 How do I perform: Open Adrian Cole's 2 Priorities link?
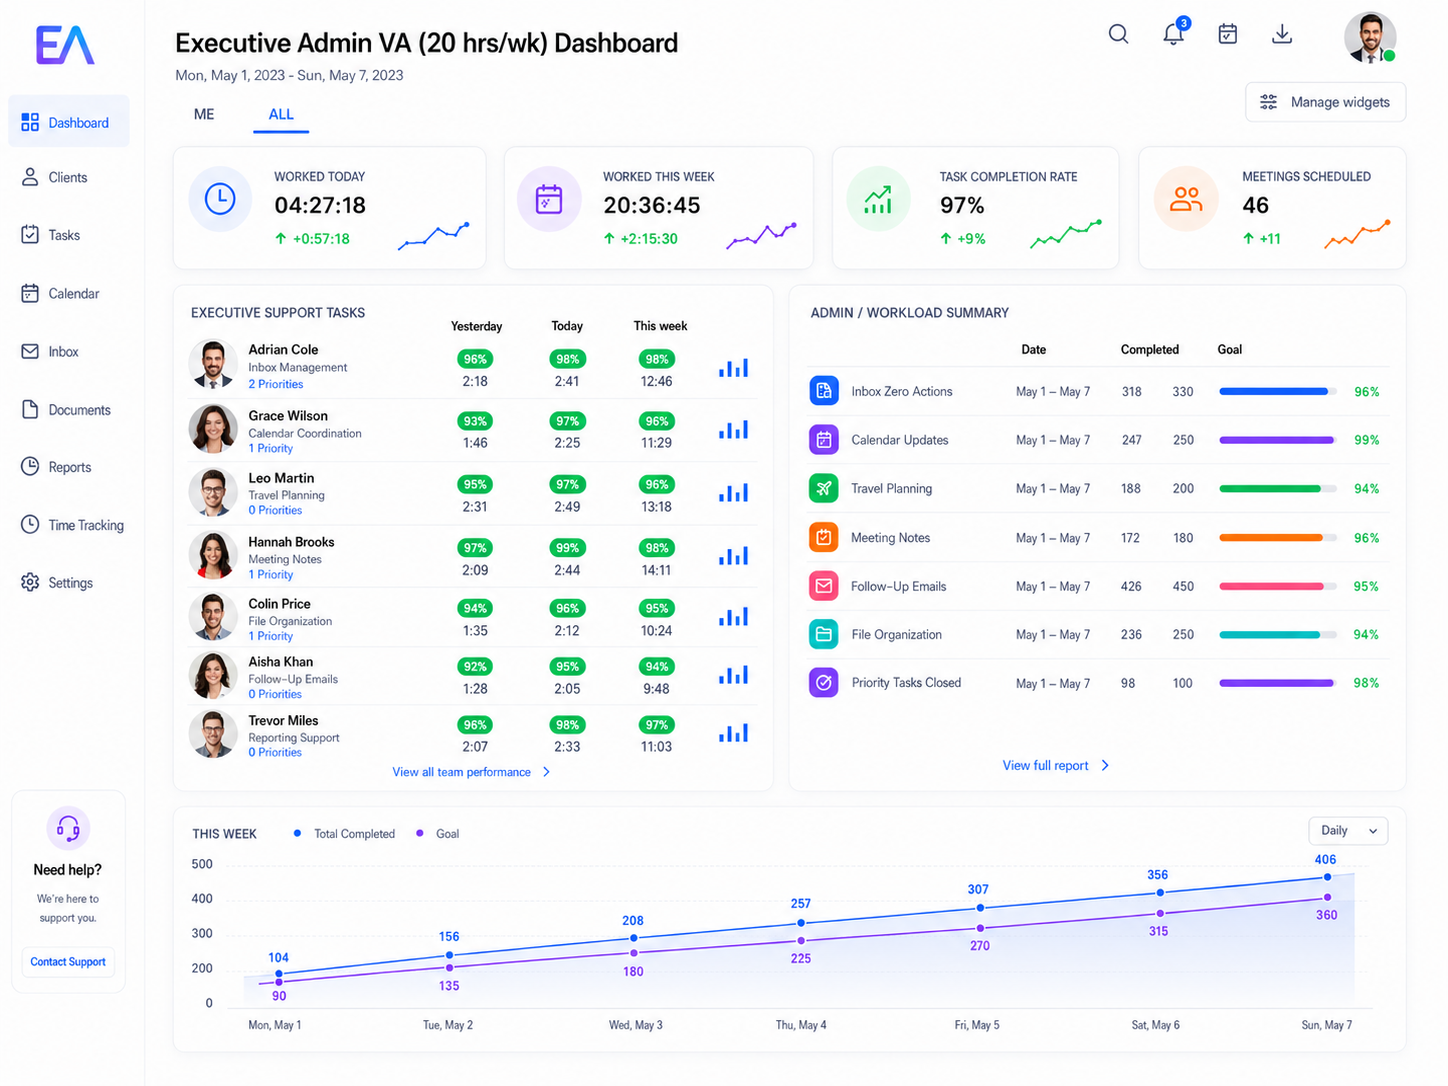[x=276, y=384]
